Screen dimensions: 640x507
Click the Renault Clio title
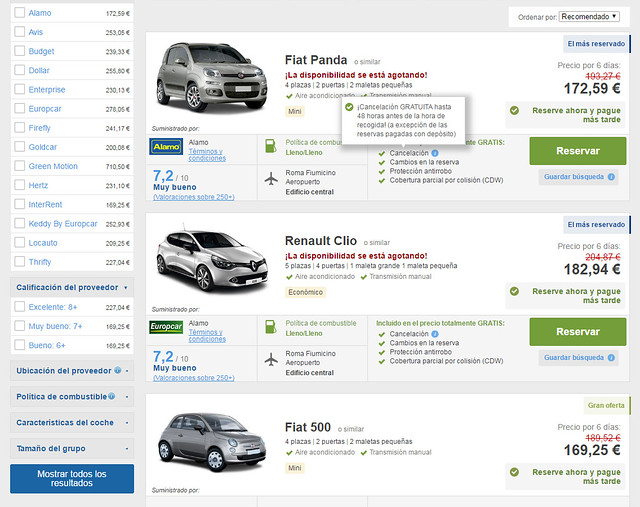point(321,241)
